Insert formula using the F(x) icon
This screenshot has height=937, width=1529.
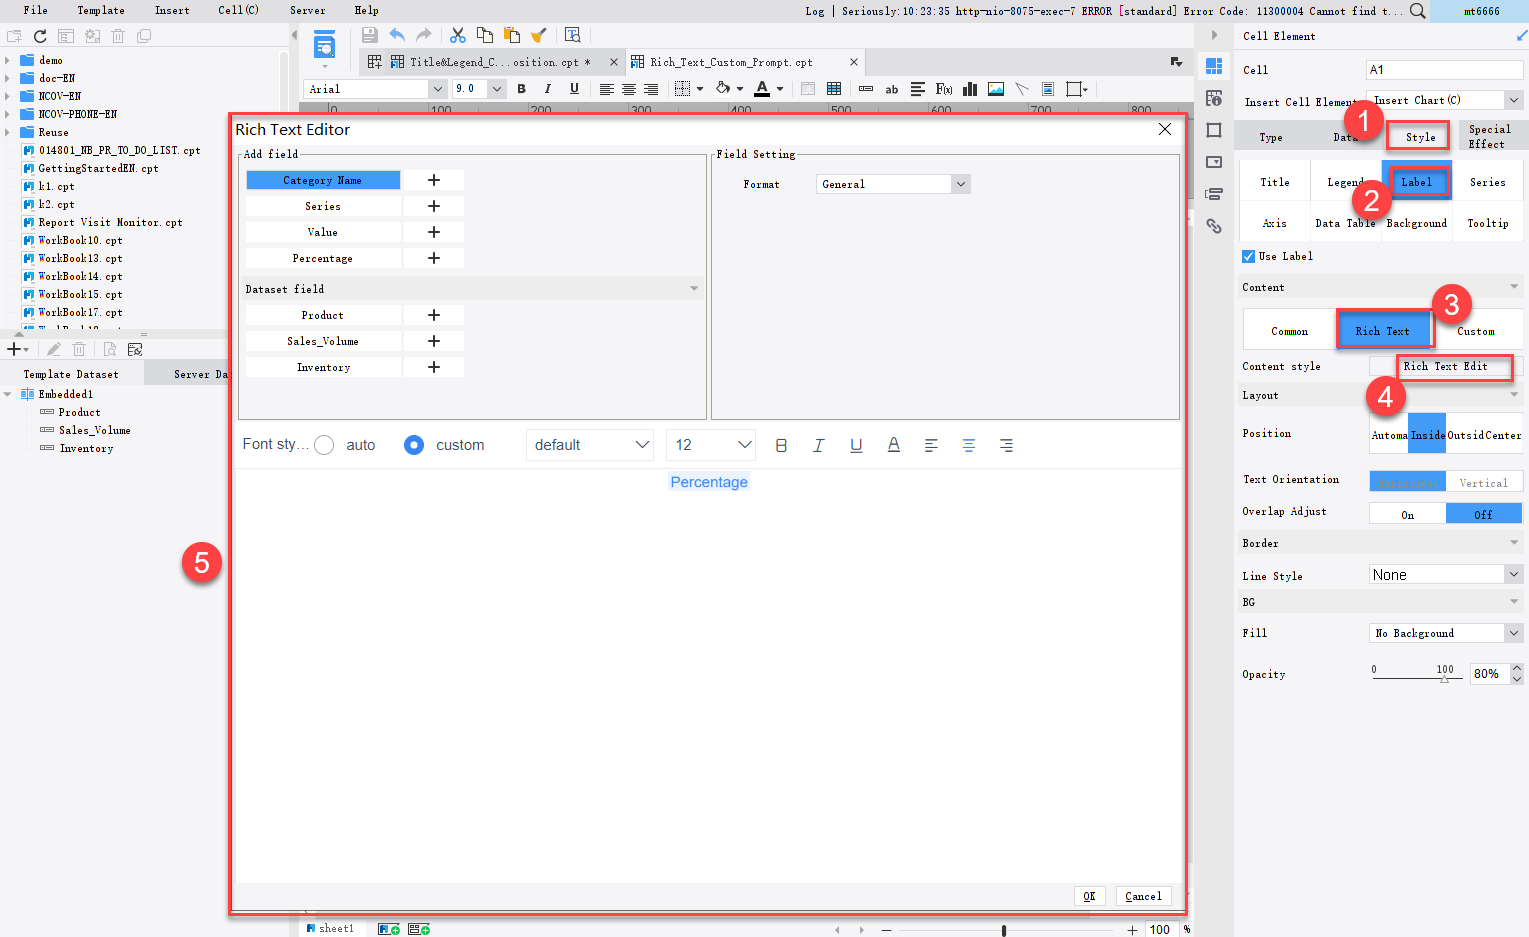(944, 89)
